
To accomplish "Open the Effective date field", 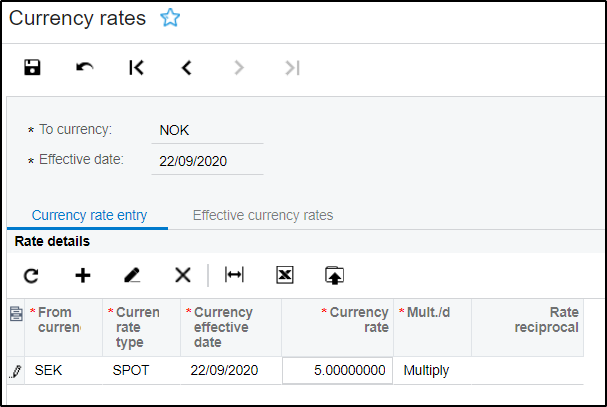I will click(x=206, y=161).
